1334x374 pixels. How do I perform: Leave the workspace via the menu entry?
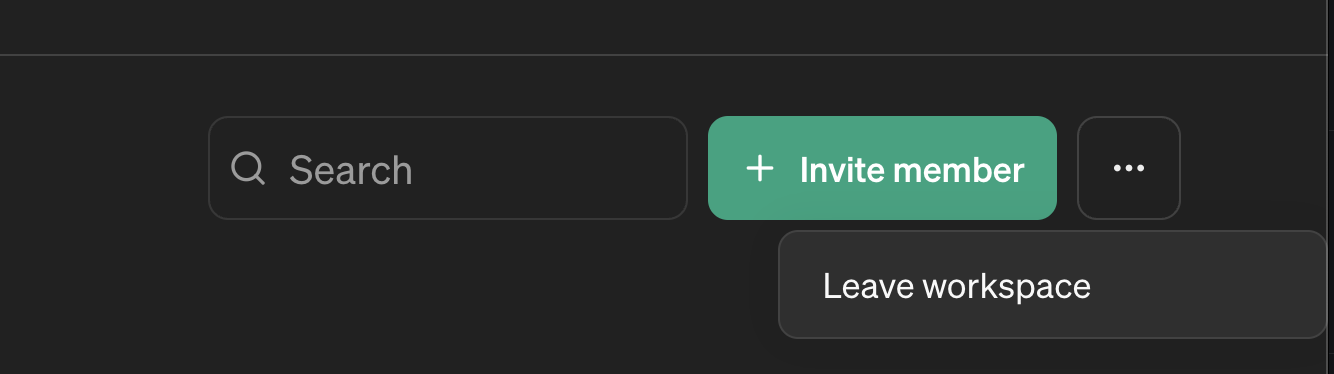point(1053,286)
